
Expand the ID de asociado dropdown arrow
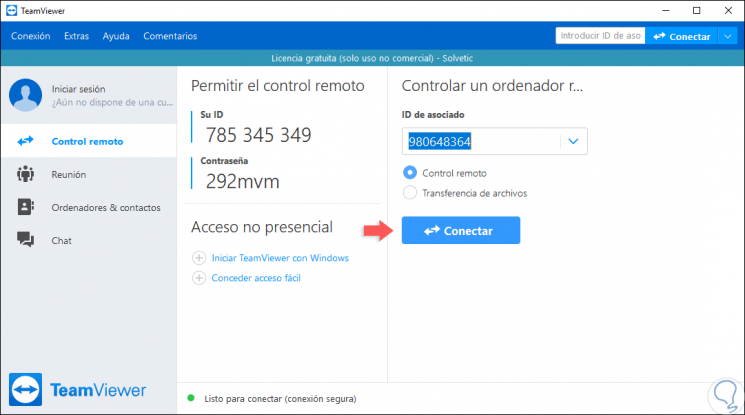(x=573, y=141)
